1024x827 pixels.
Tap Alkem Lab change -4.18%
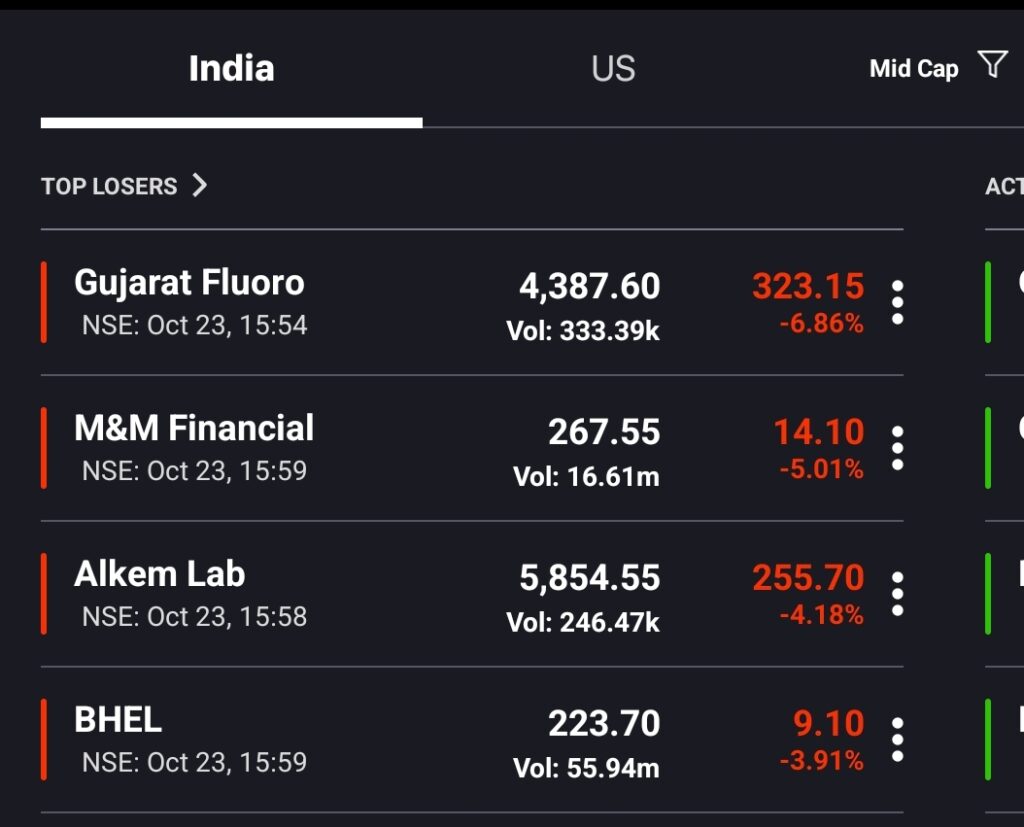pos(822,615)
